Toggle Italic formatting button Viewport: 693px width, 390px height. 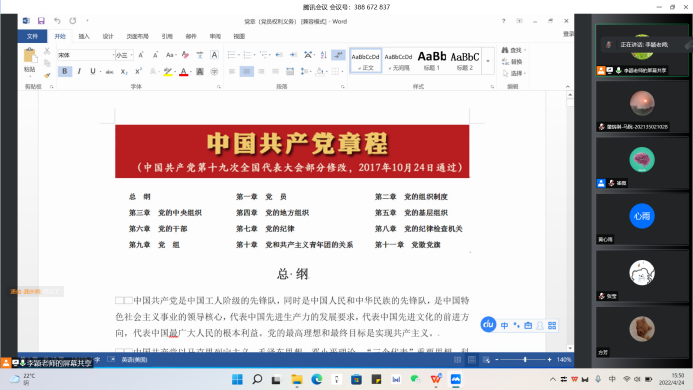click(79, 71)
